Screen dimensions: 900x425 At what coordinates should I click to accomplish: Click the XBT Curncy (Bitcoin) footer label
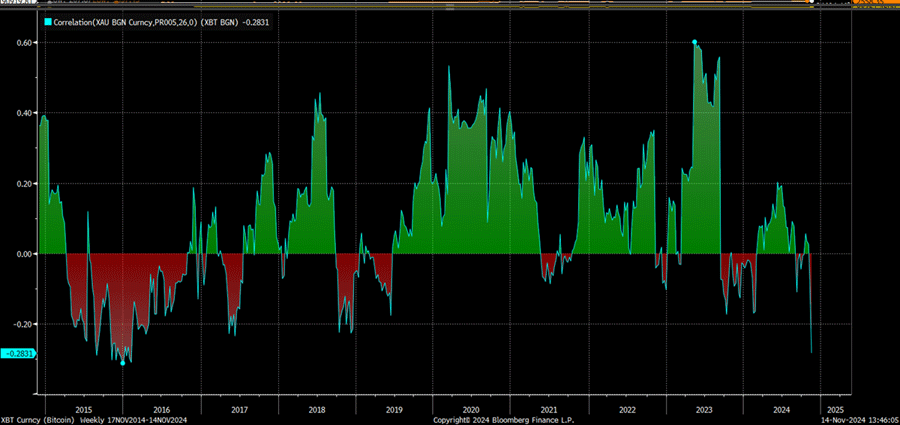pyautogui.click(x=37, y=420)
